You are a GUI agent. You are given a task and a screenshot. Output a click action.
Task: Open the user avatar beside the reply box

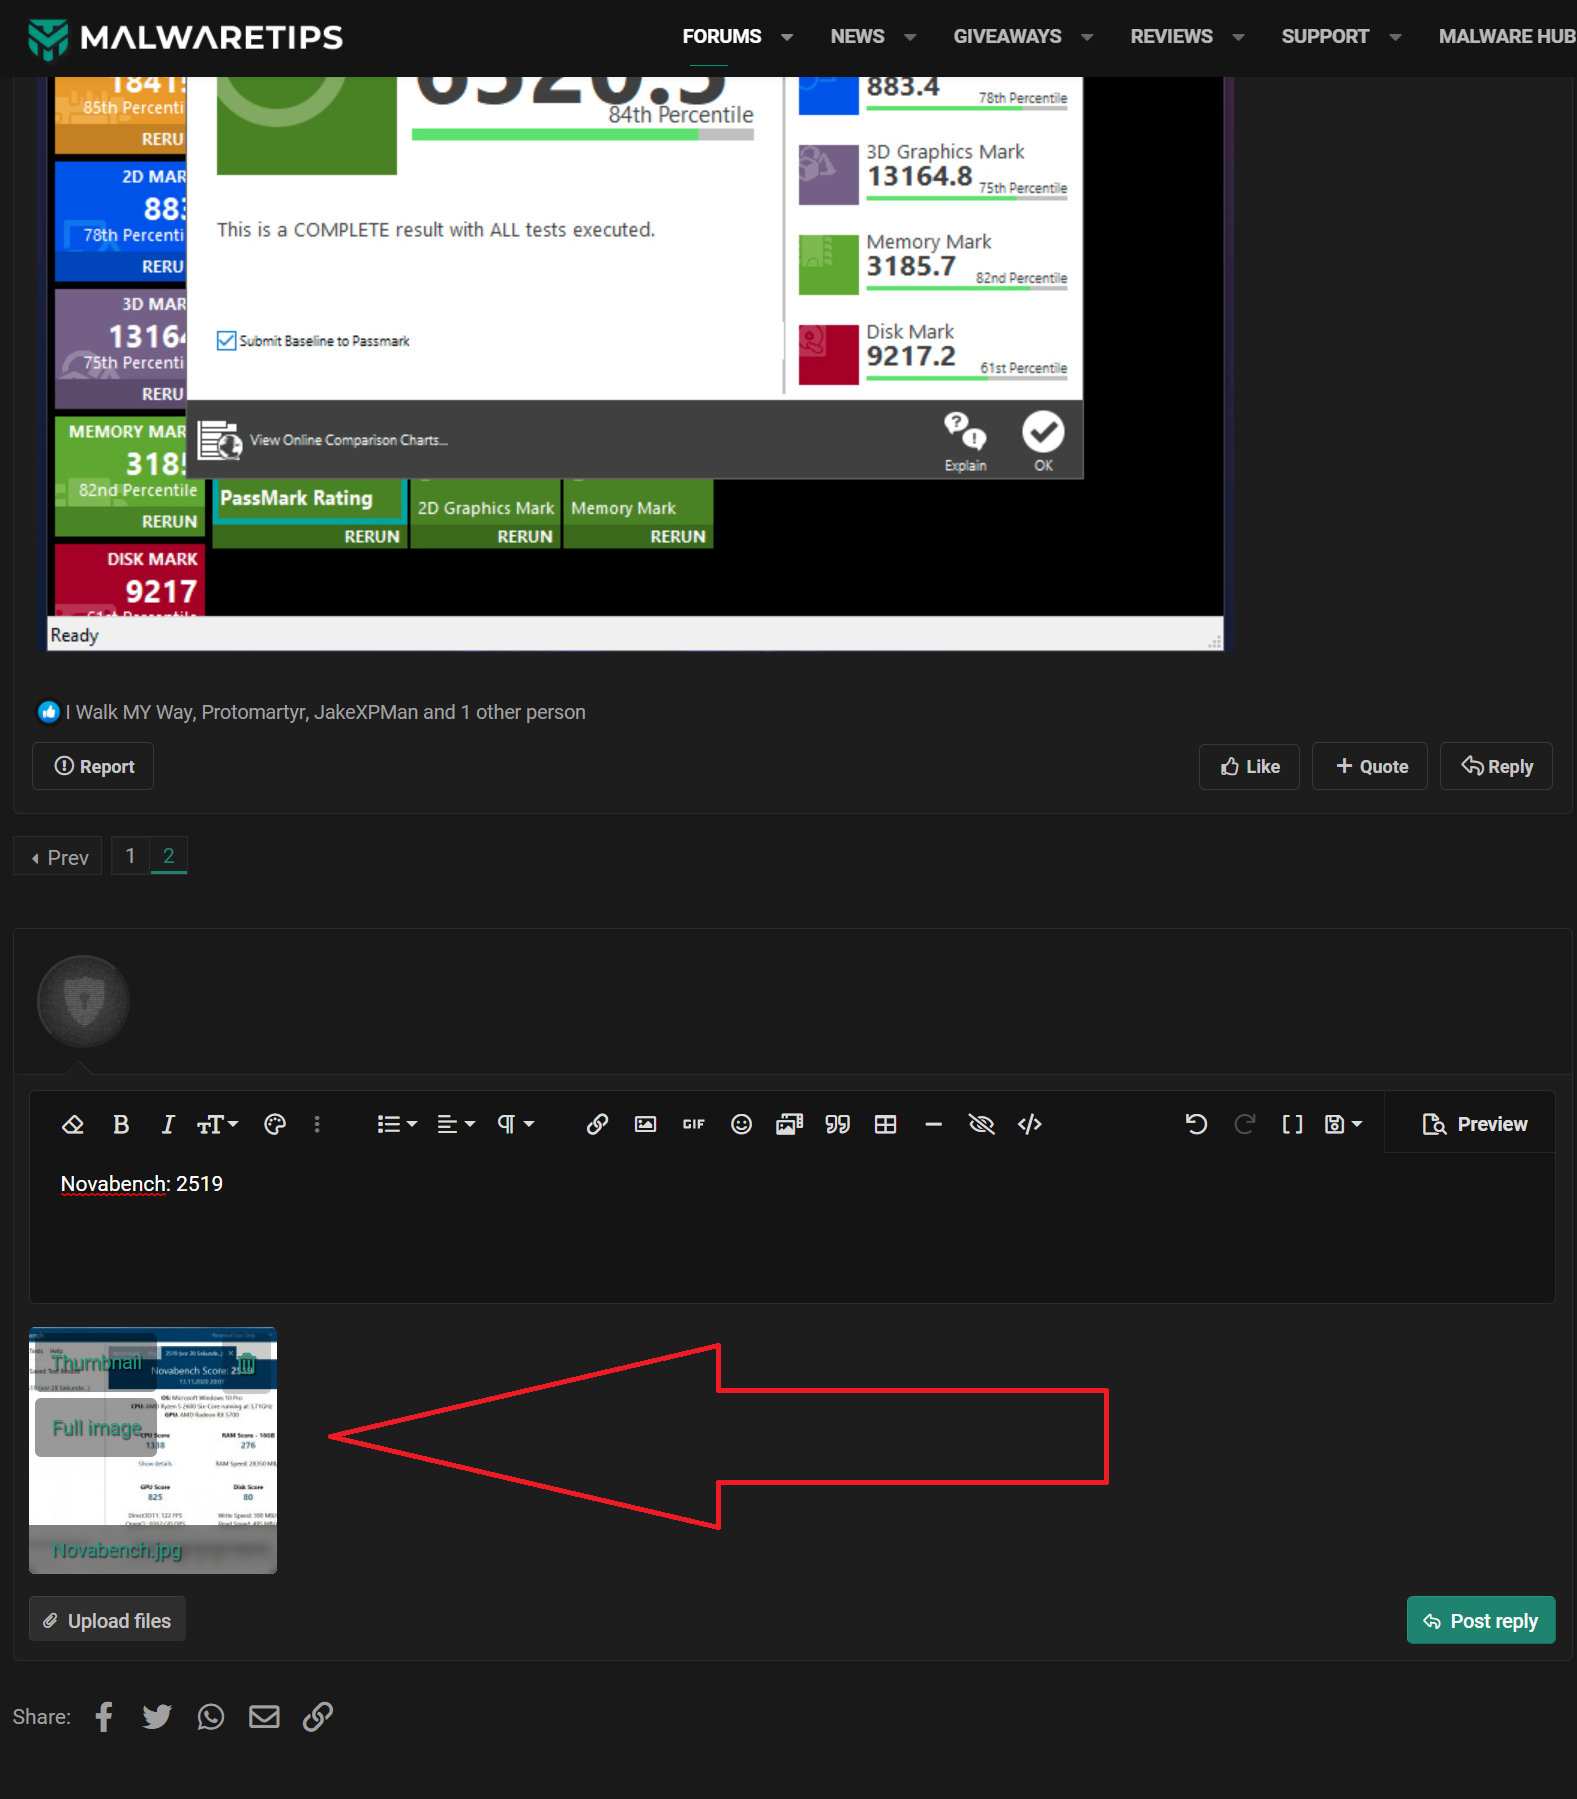click(83, 1001)
